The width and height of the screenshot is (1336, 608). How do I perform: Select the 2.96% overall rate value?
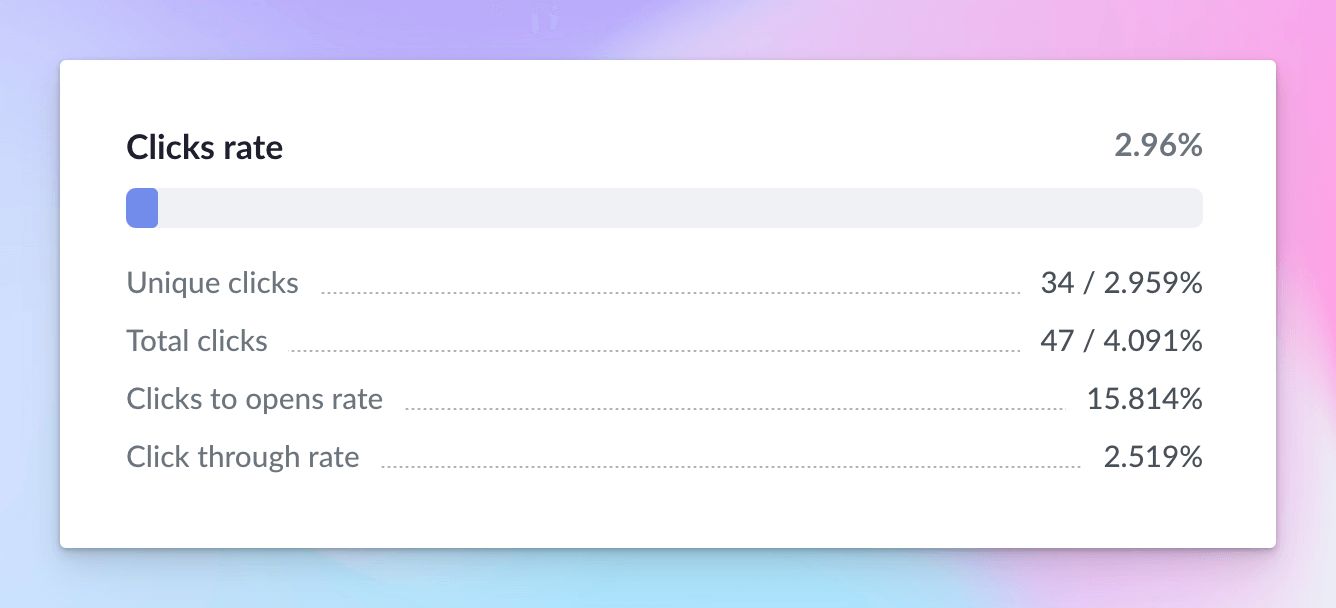(1158, 146)
